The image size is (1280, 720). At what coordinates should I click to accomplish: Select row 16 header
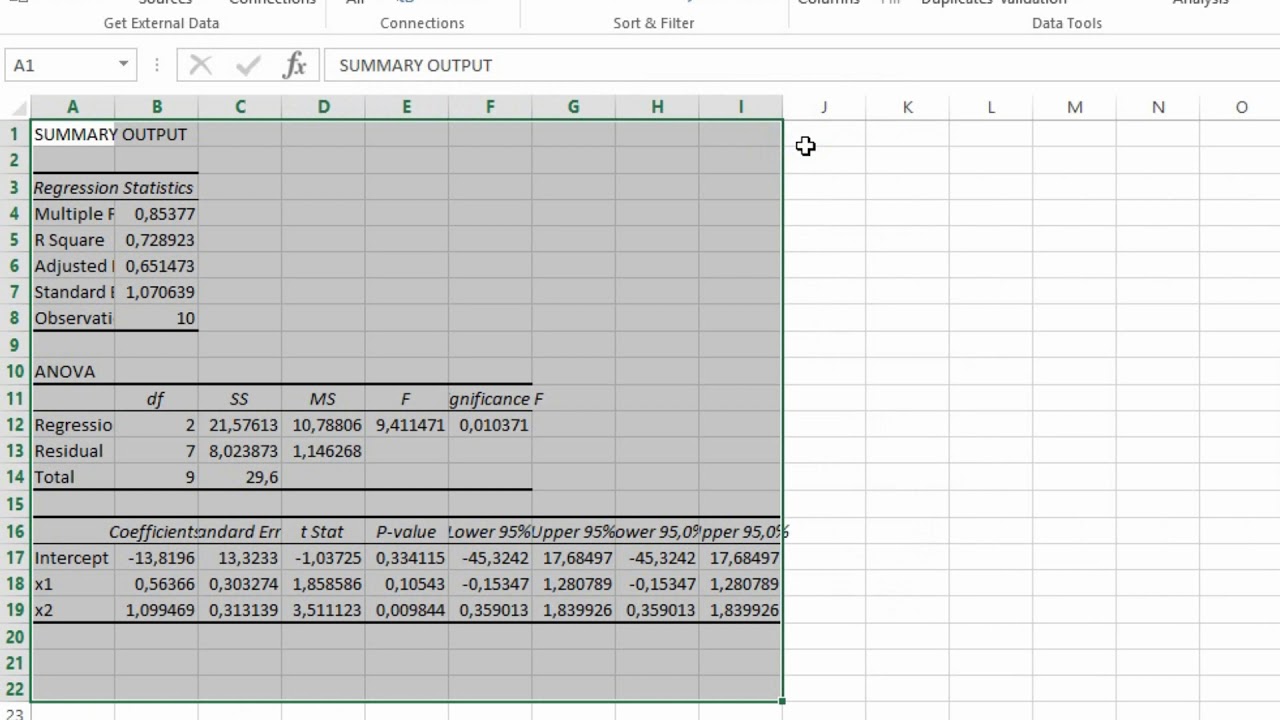click(x=15, y=531)
